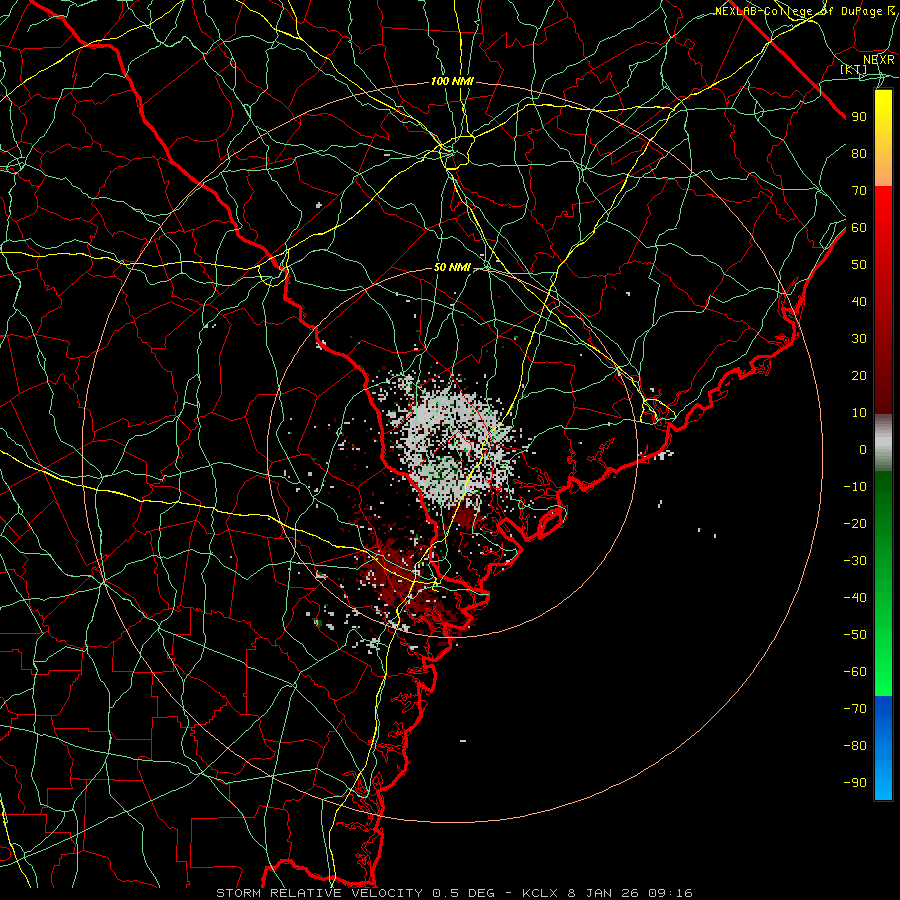Click the NEXR label above the scale
Viewport: 900px width, 900px height.
click(x=879, y=59)
